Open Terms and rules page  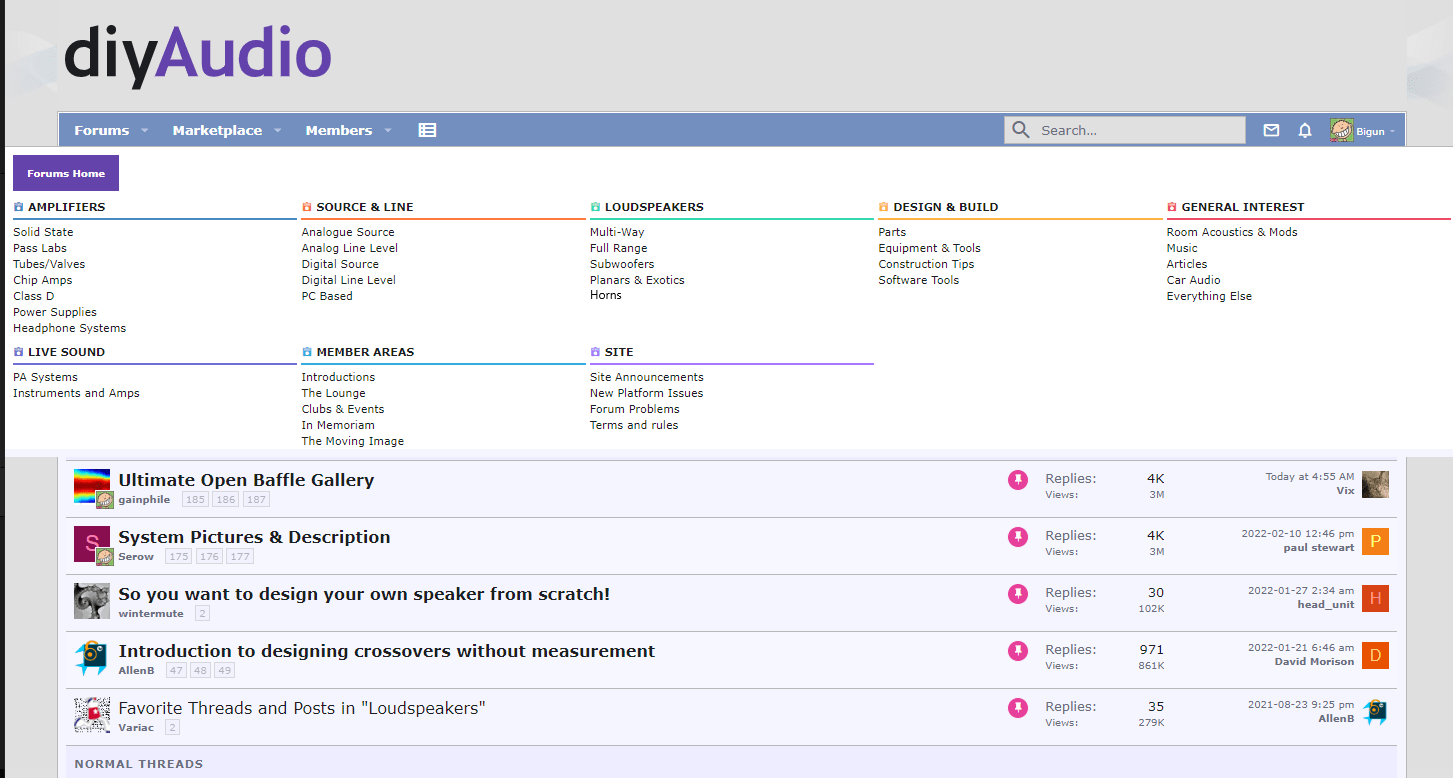point(634,425)
